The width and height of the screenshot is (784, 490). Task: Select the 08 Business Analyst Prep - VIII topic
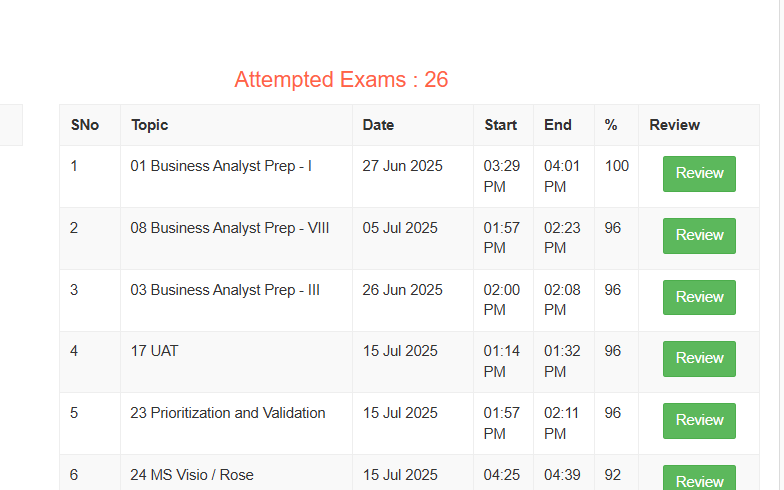[x=230, y=228]
